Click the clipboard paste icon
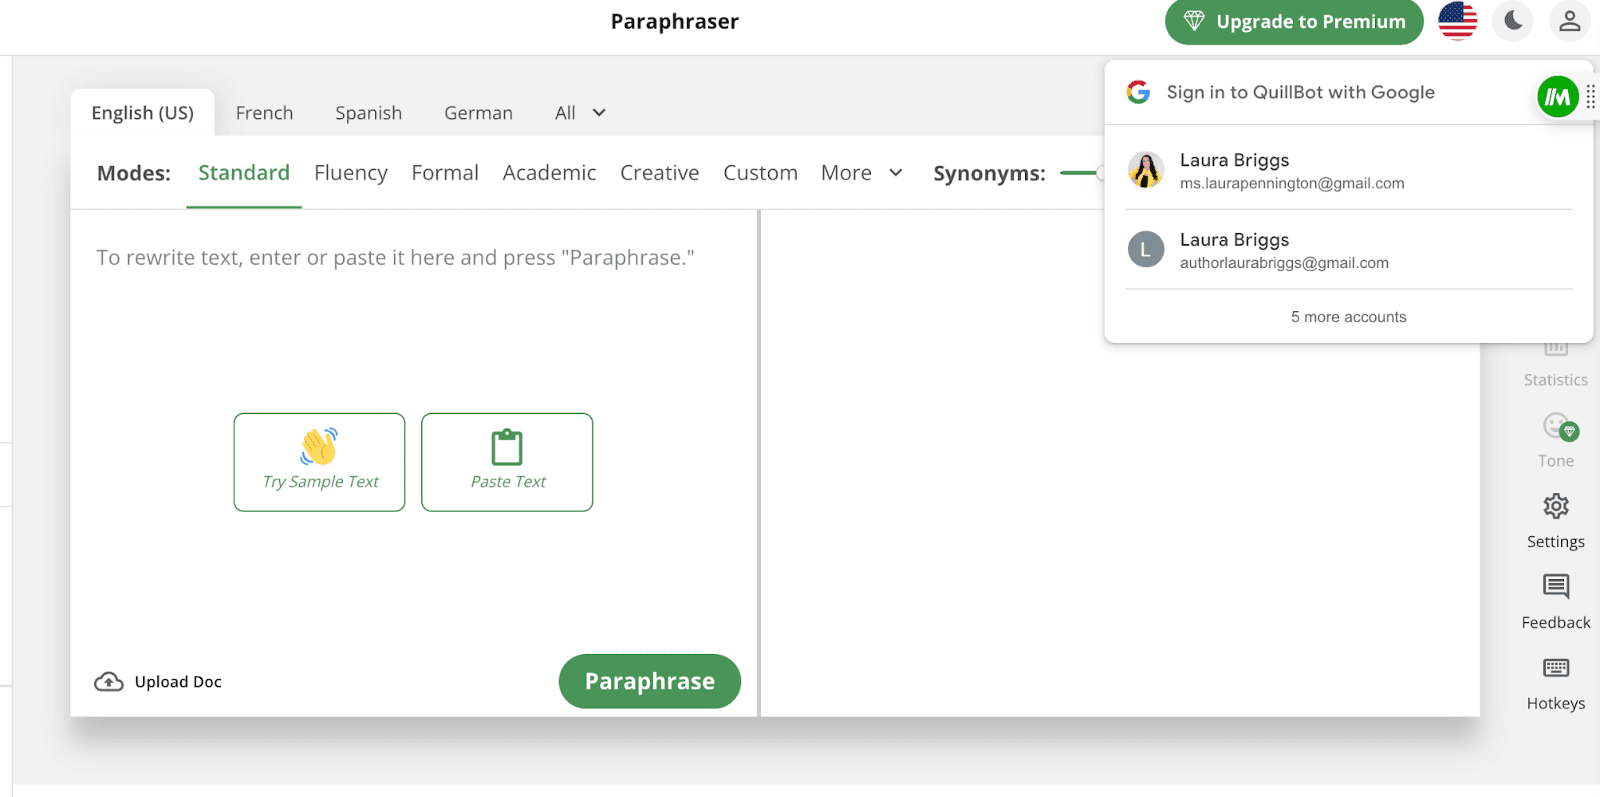The width and height of the screenshot is (1600, 797). (507, 447)
